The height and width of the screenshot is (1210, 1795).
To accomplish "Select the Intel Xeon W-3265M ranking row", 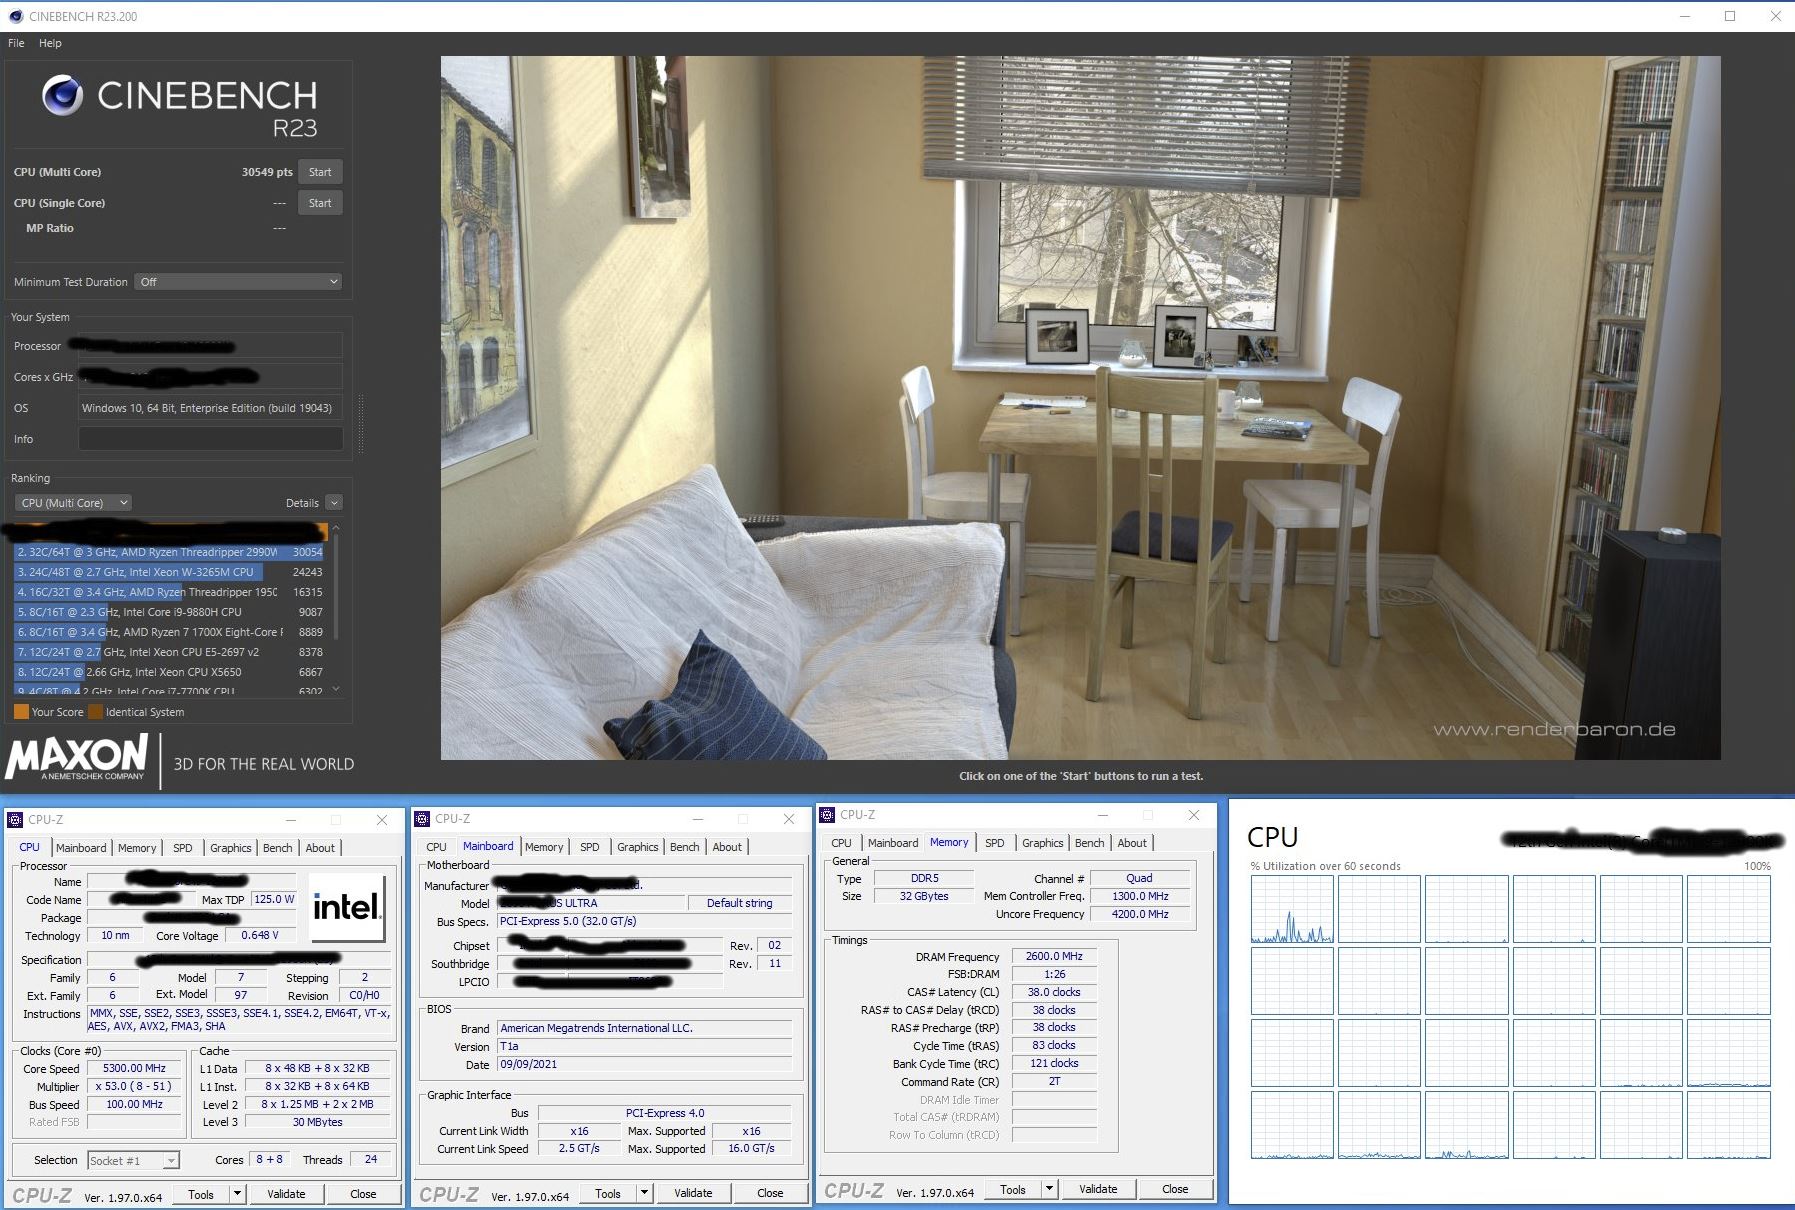I will (x=170, y=572).
